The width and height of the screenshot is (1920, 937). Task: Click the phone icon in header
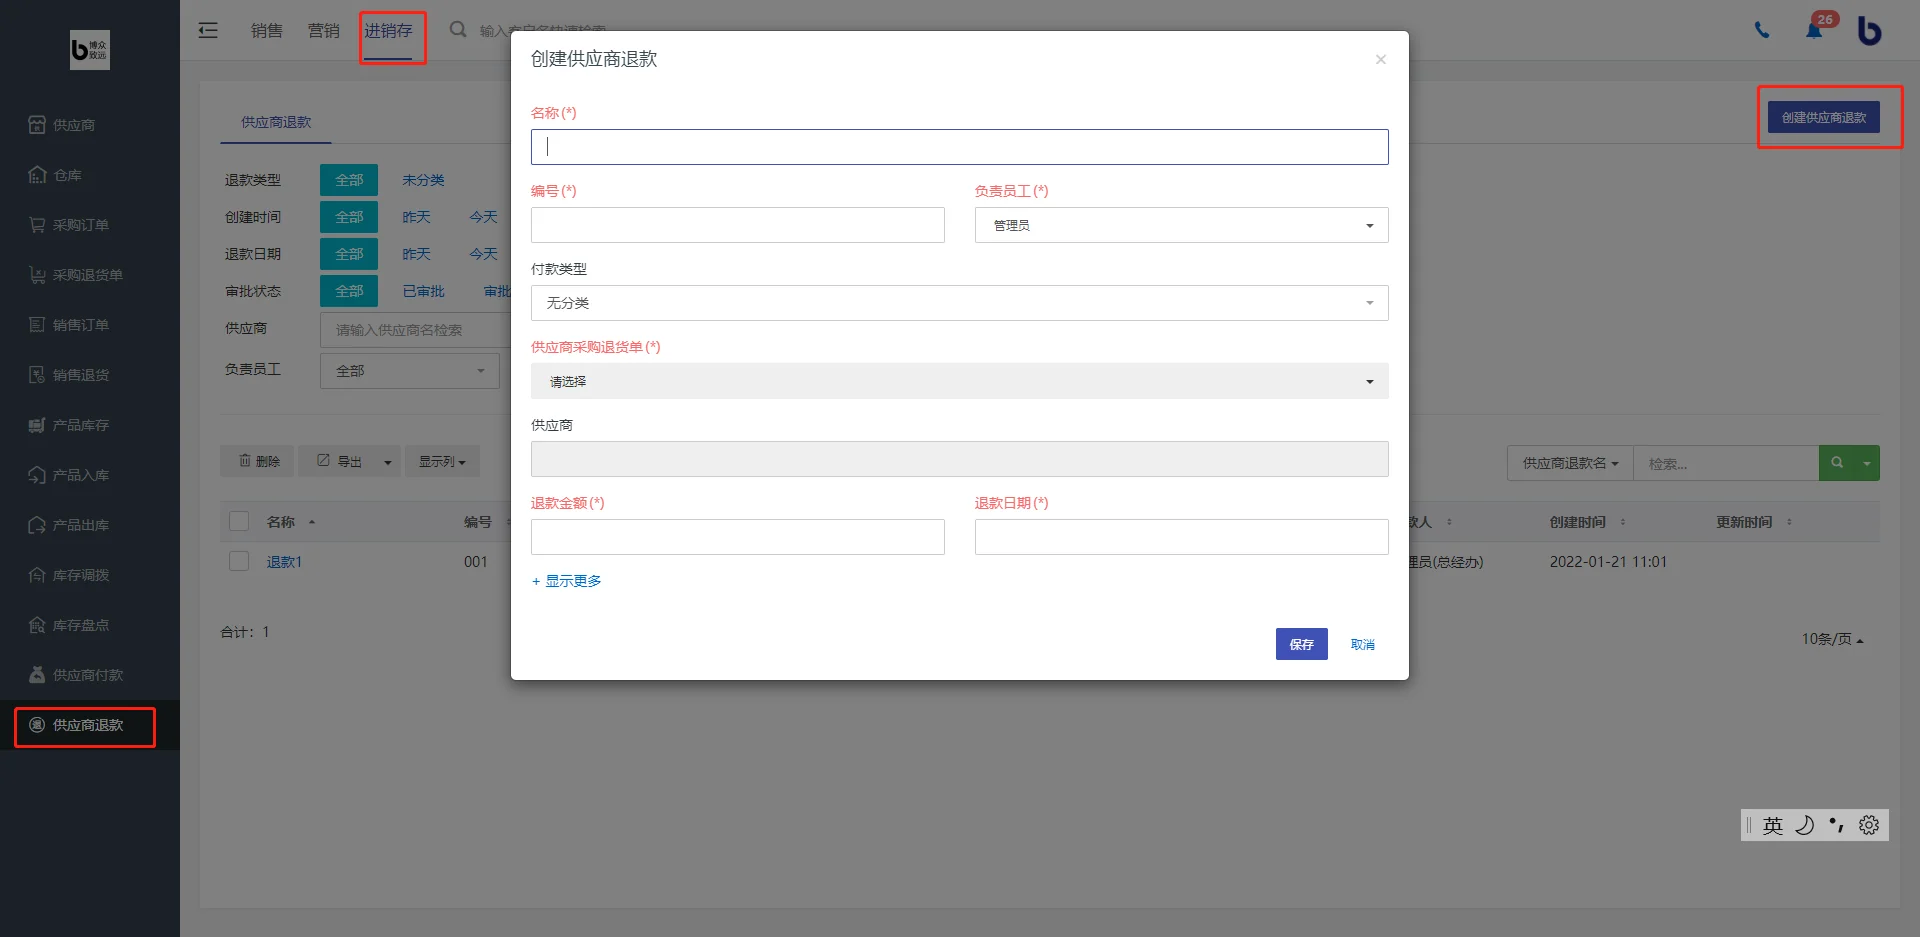click(1762, 30)
